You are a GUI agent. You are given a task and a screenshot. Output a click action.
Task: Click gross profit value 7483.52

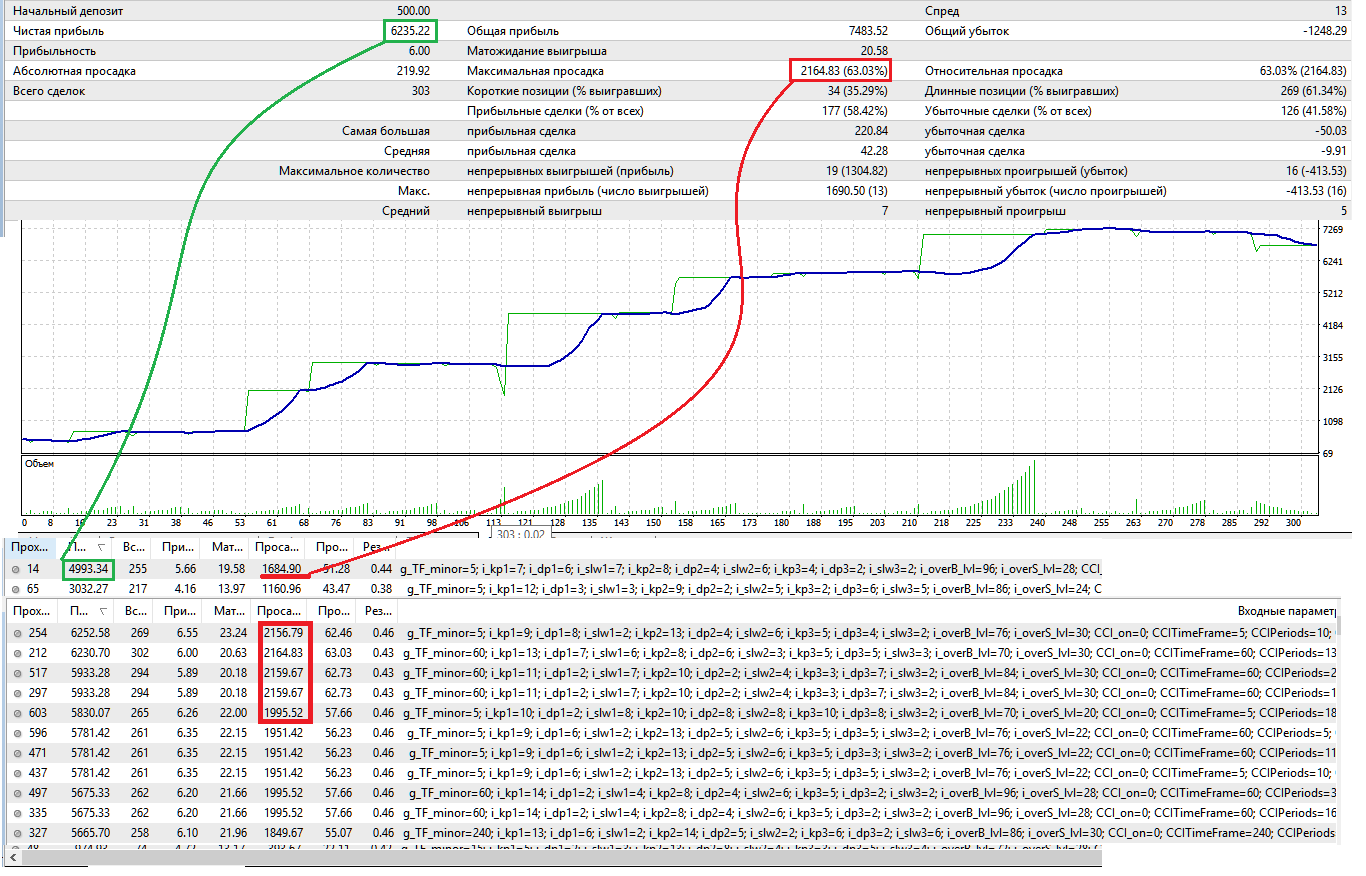coord(867,31)
